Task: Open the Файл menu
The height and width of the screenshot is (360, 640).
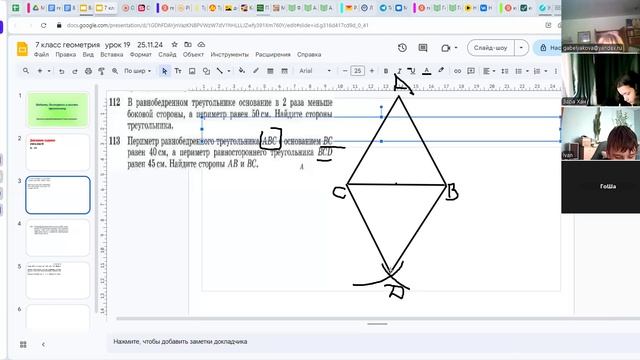Action: tap(41, 54)
